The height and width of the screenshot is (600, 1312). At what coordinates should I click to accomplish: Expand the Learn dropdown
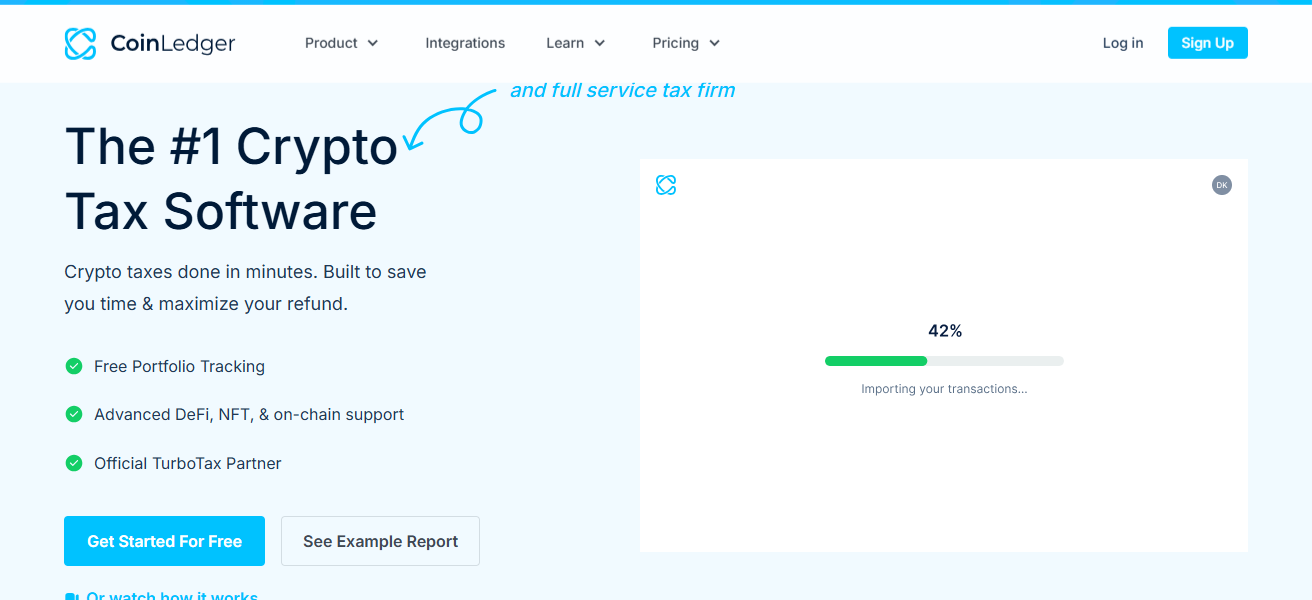click(575, 43)
